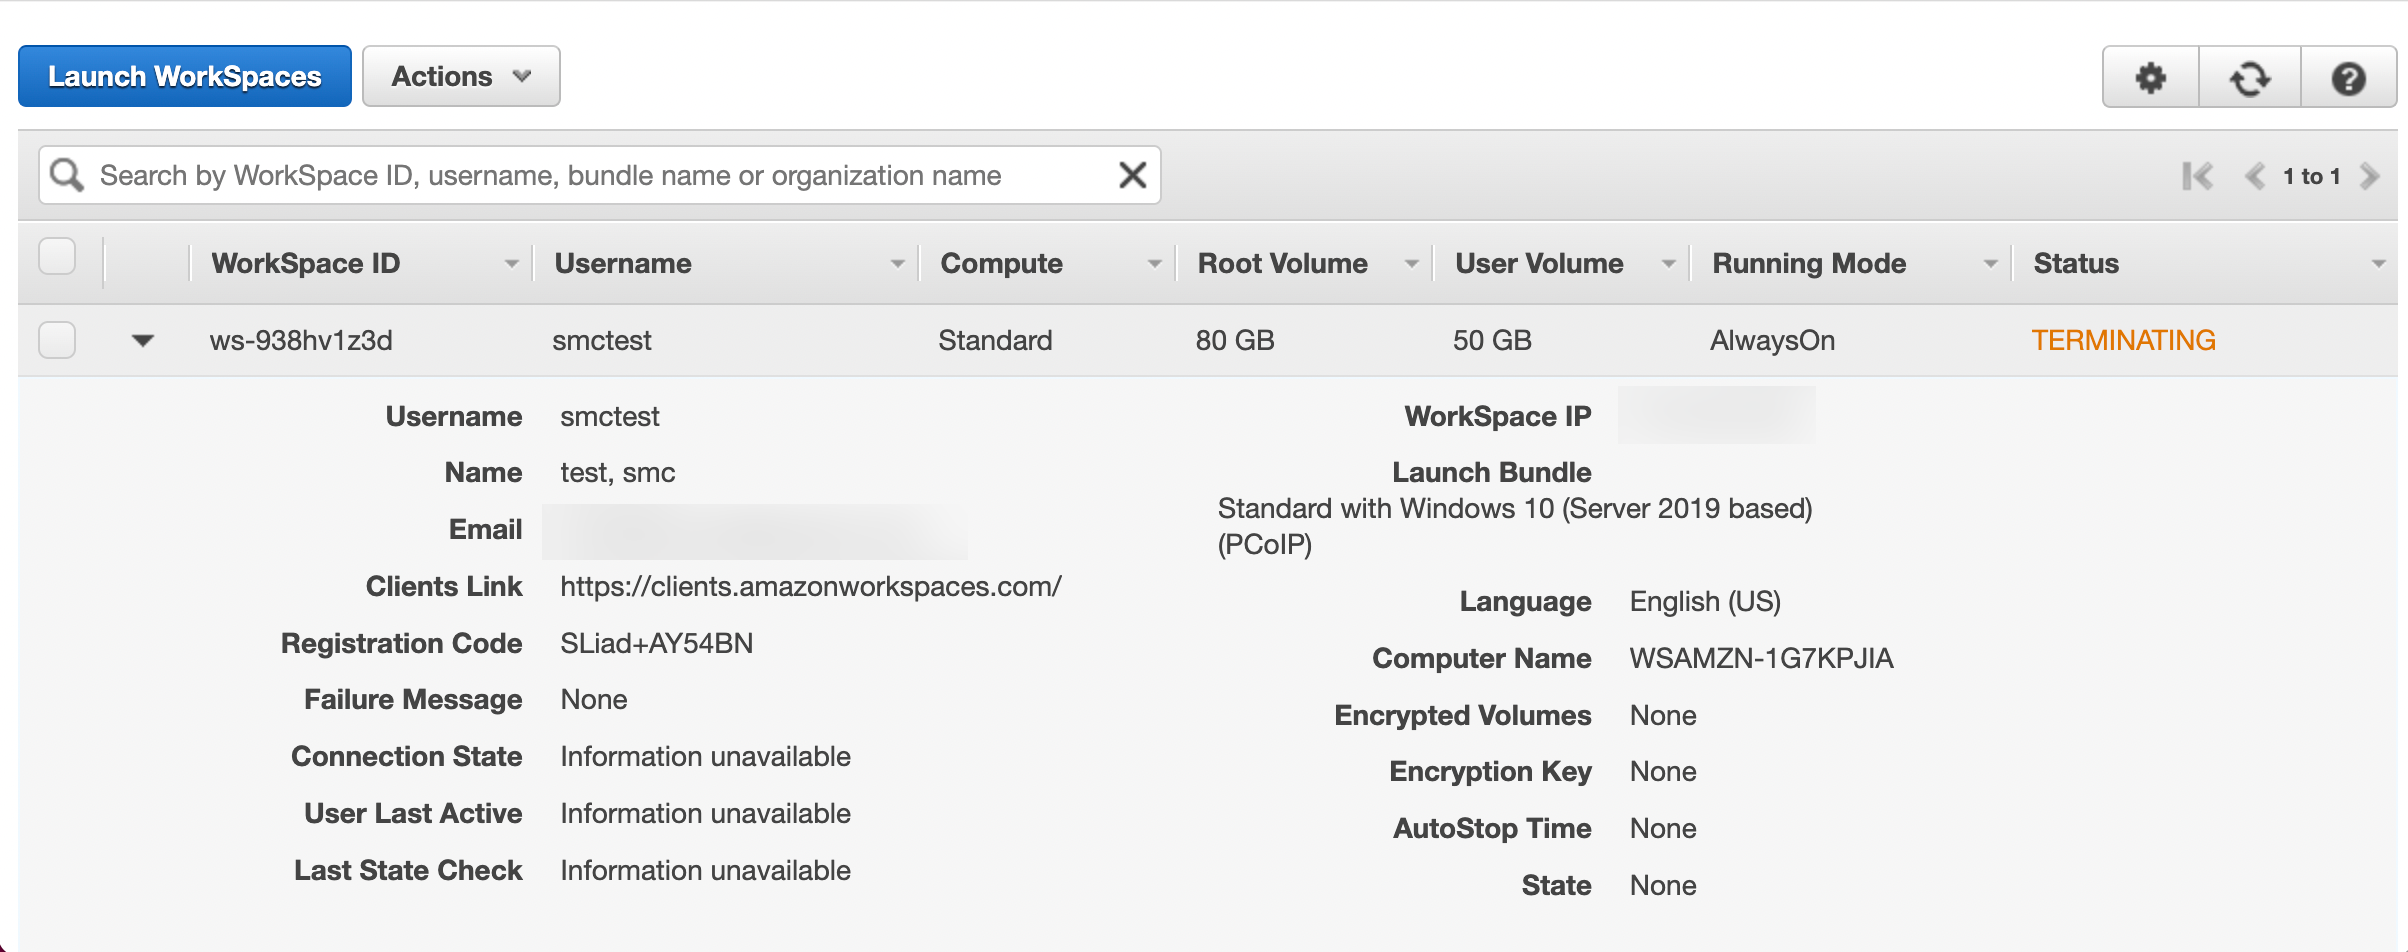
Task: Open the WorkSpace ID column dropdown
Action: pos(512,263)
